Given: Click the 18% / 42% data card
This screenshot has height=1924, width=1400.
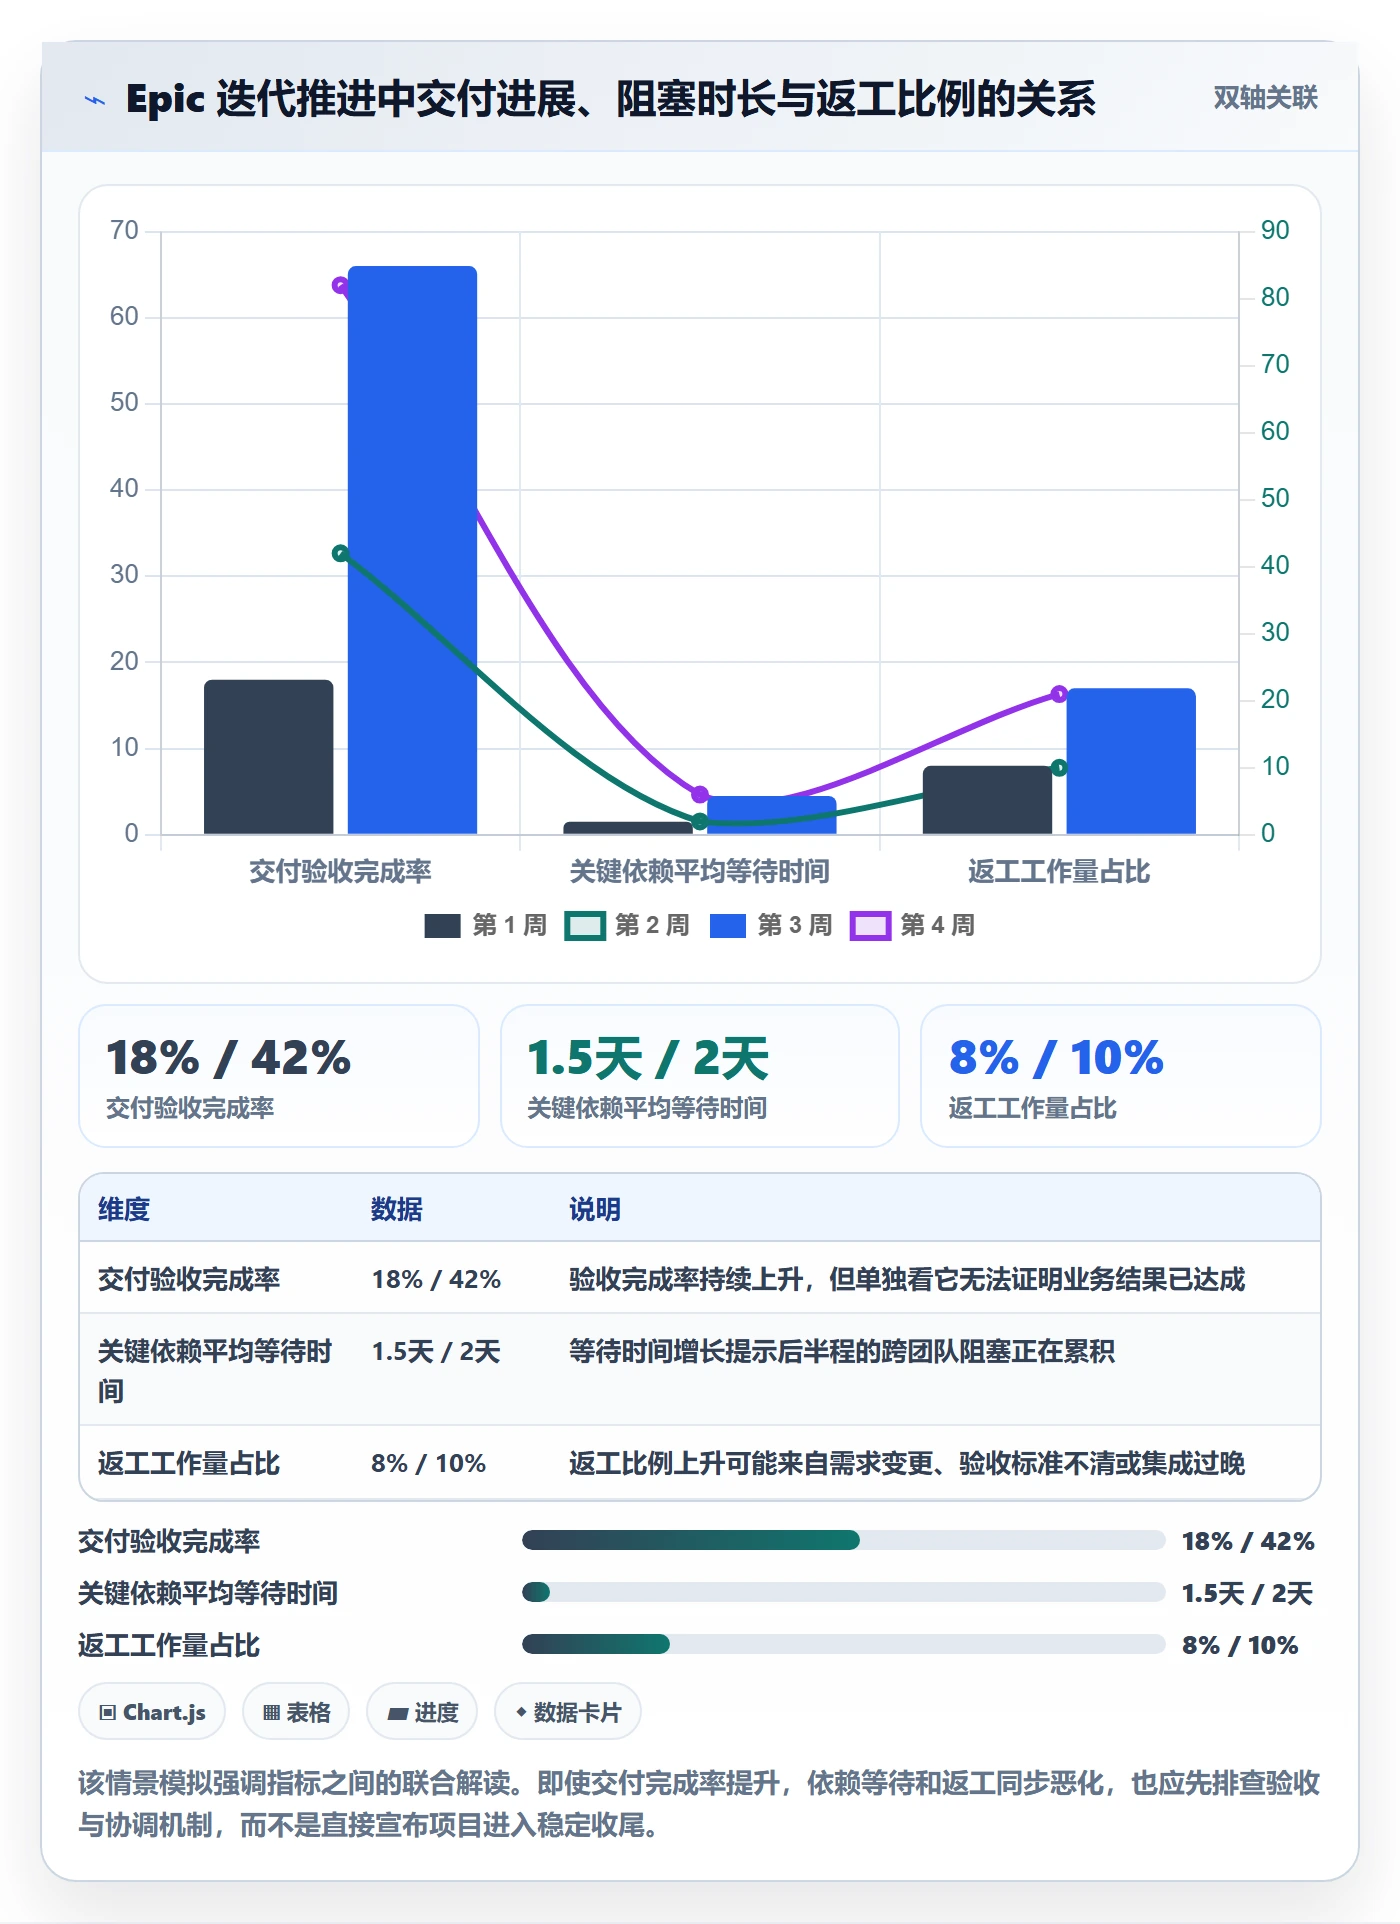Looking at the screenshot, I should coord(279,1076).
